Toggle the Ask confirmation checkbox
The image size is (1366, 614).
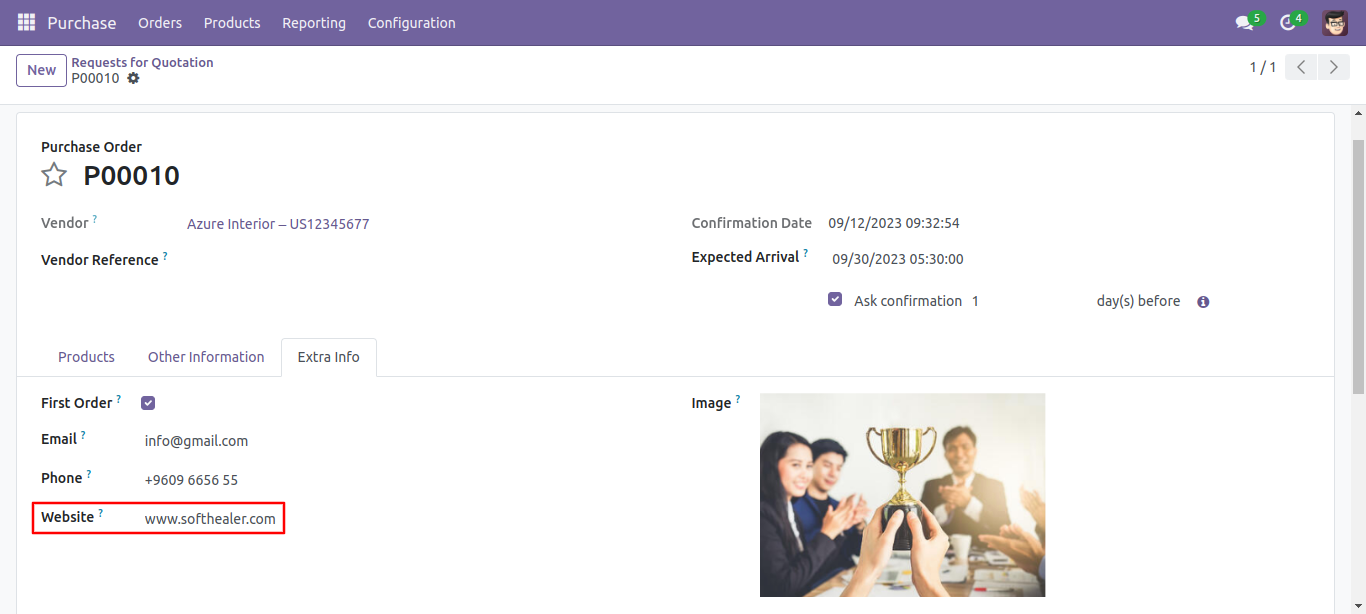tap(835, 299)
